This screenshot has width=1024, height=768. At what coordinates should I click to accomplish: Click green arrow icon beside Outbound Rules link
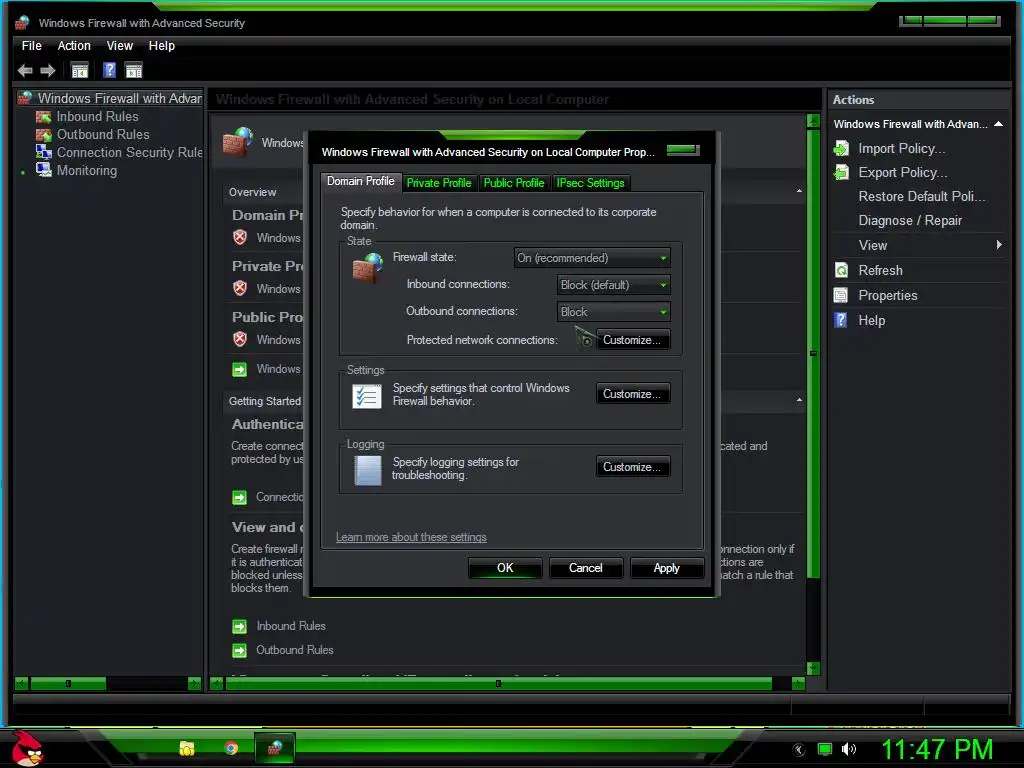coord(240,651)
